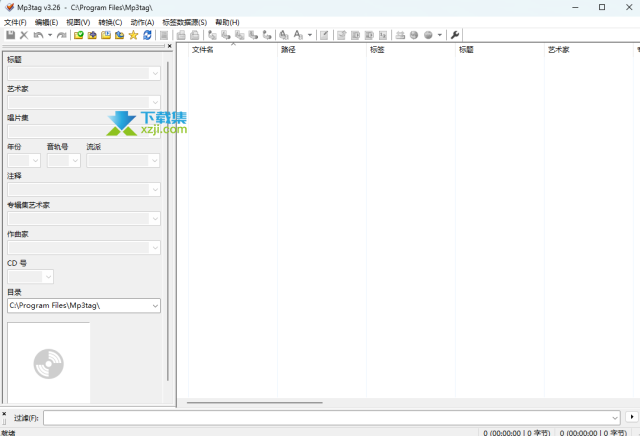Click the folder icon with document page
Image resolution: width=640 pixels, height=436 pixels.
[106, 35]
